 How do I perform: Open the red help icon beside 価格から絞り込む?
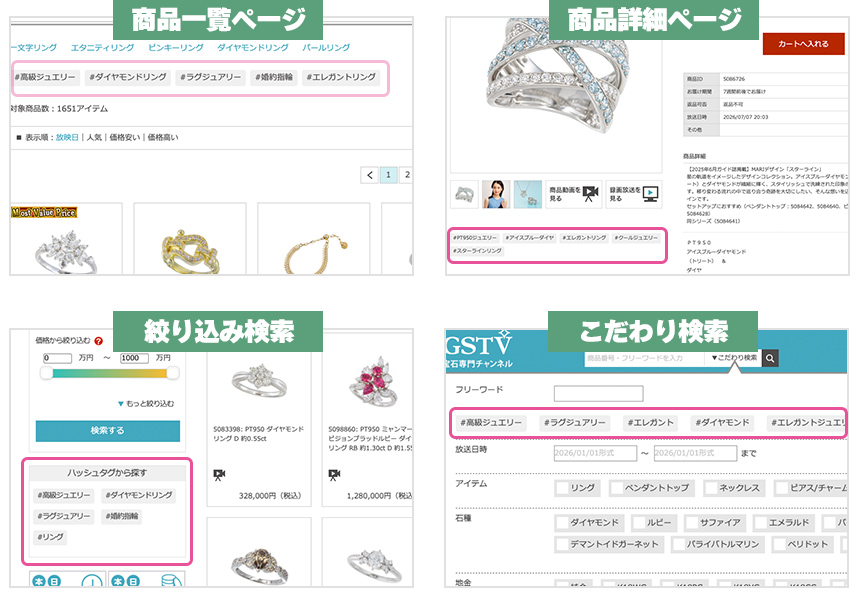point(99,341)
